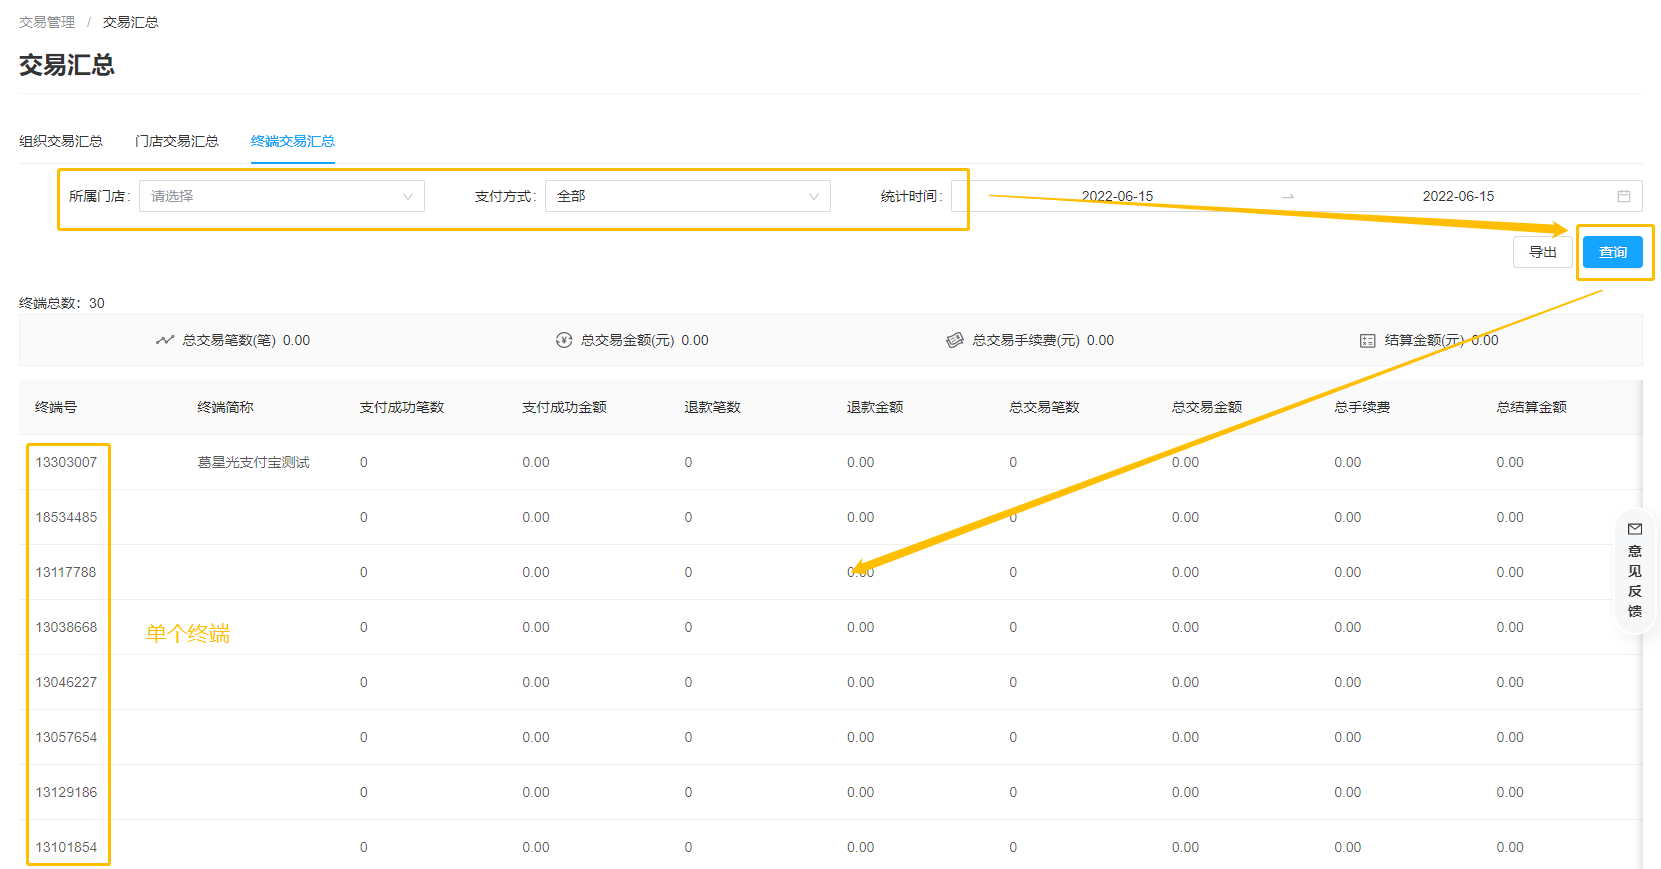Screen dimensions: 1661x869
Task: Click 总手续费 value in row 18534485
Action: pyautogui.click(x=1348, y=517)
